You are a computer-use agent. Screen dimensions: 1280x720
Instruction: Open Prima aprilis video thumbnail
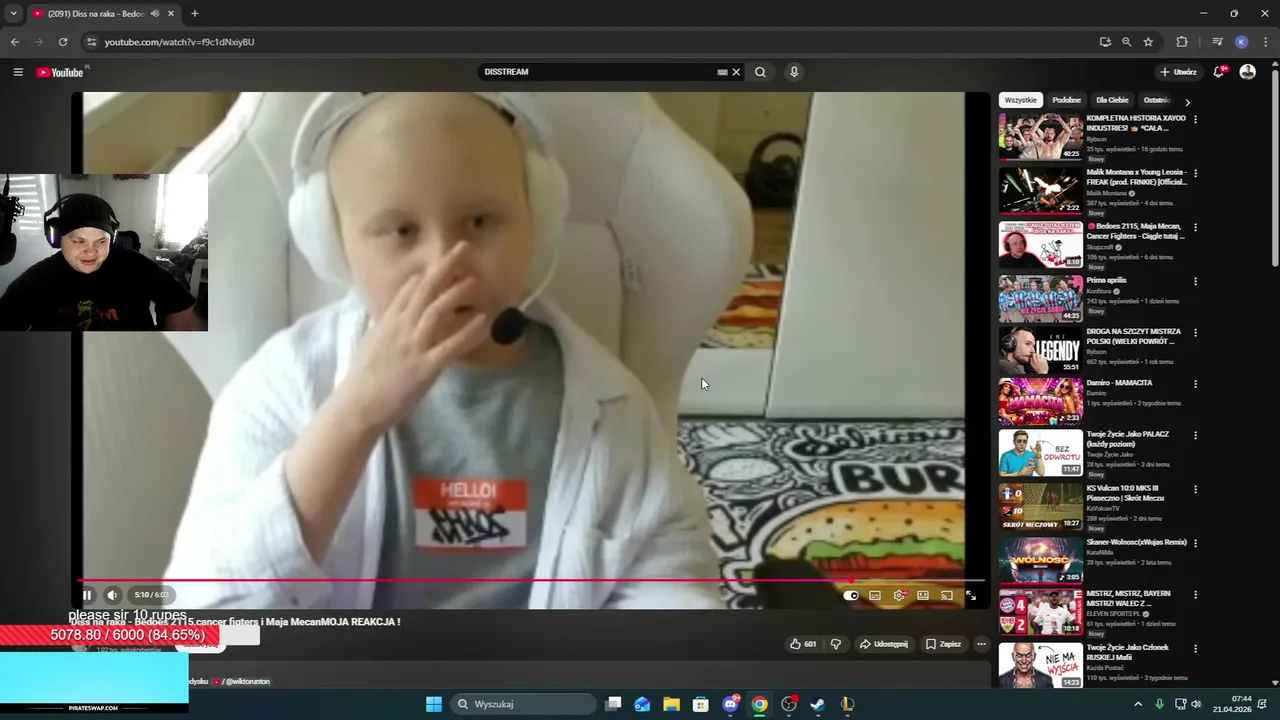[1040, 298]
